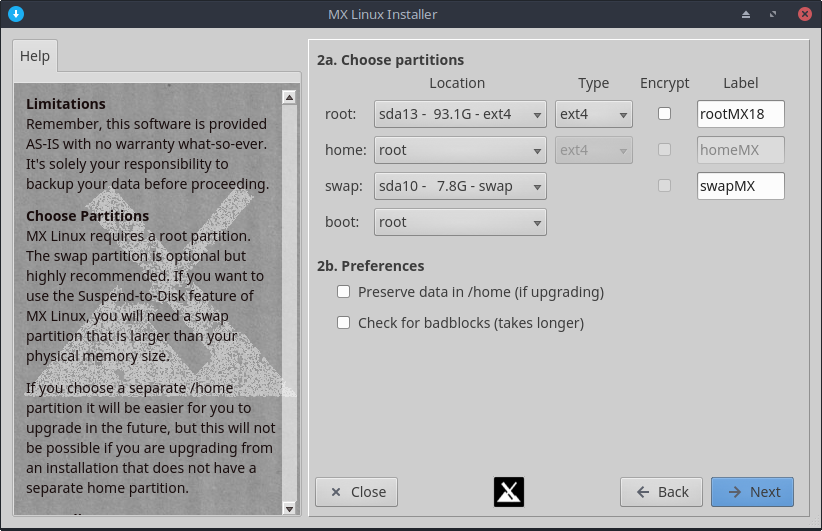822x531 pixels.
Task: Click the swap partition encrypt checkbox
Action: click(664, 186)
